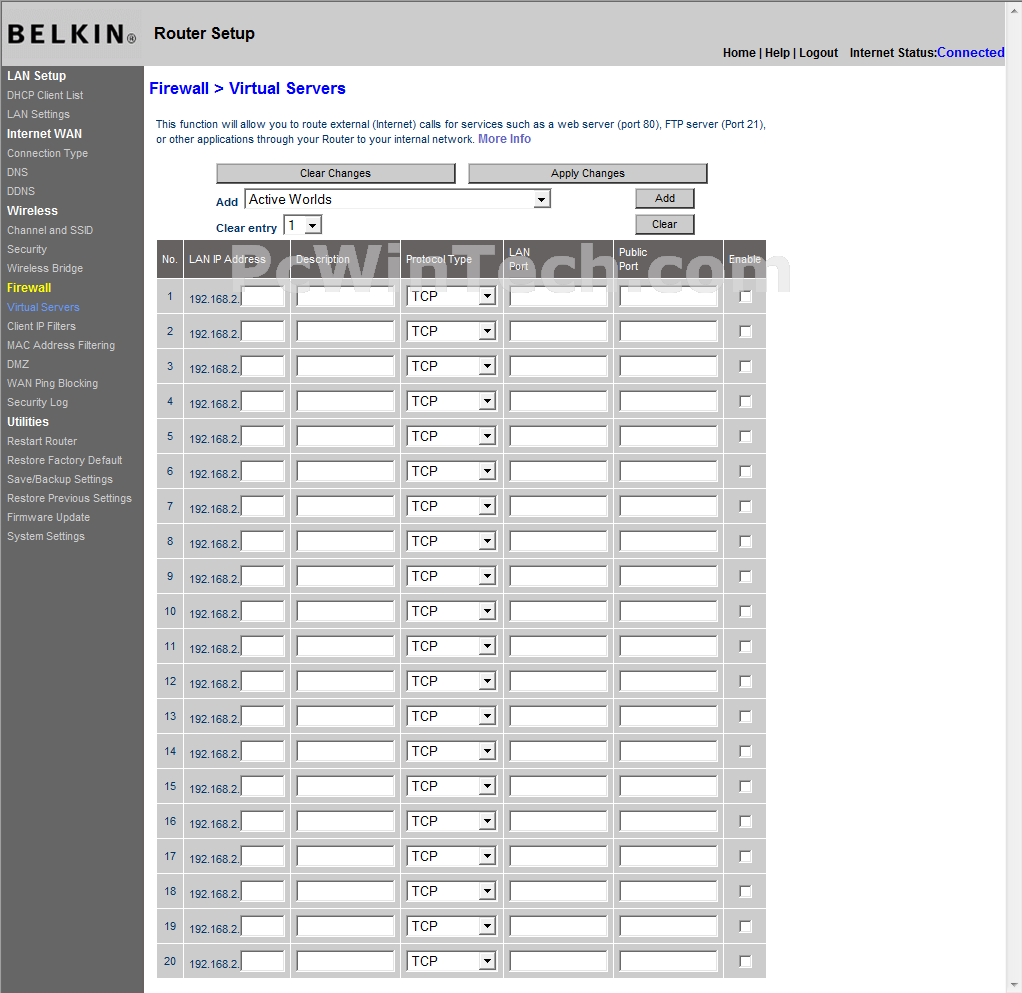1022x993 pixels.
Task: Enable virtual server entry 3 checkbox
Action: pyautogui.click(x=745, y=367)
